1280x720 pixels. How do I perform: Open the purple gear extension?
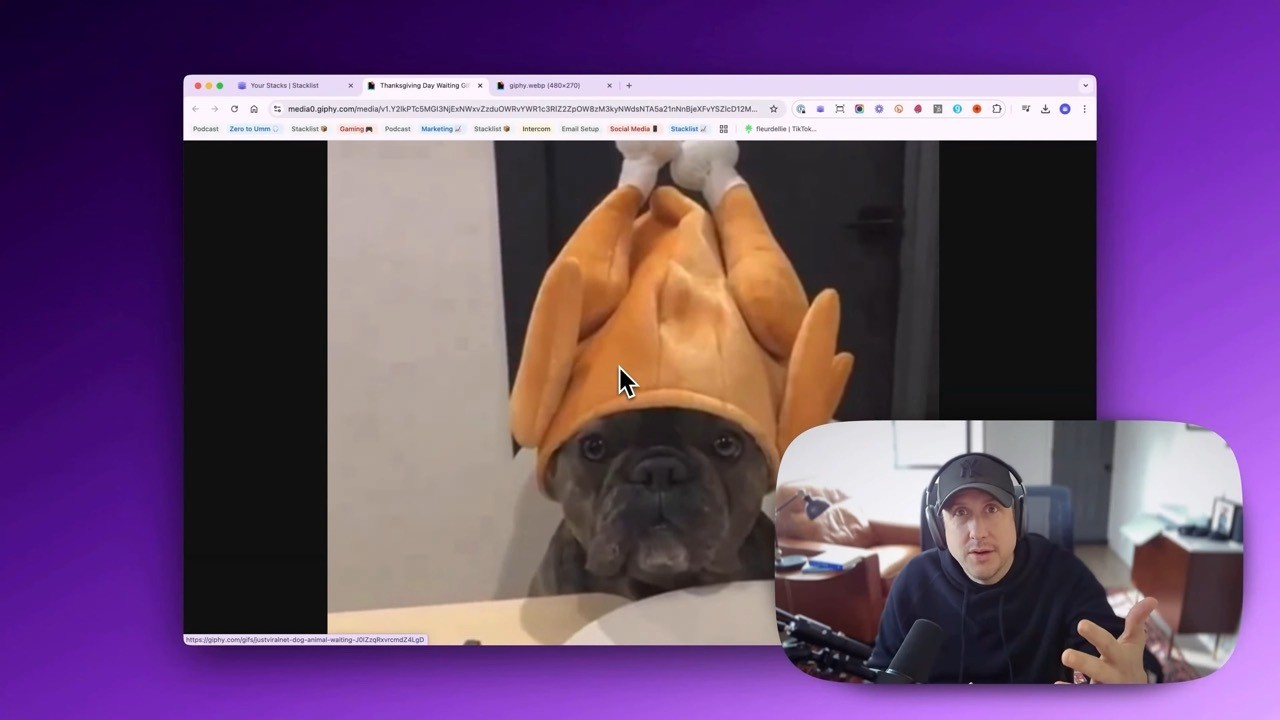point(879,109)
